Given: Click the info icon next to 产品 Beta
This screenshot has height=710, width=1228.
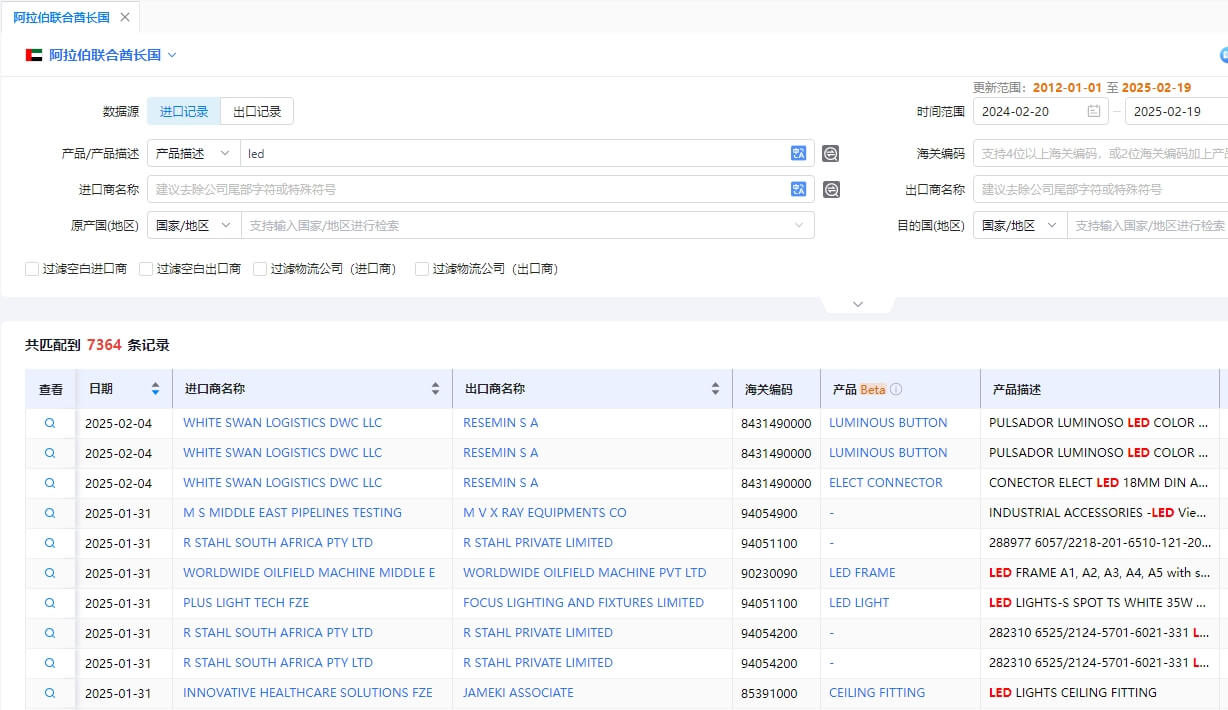Looking at the screenshot, I should click(896, 389).
